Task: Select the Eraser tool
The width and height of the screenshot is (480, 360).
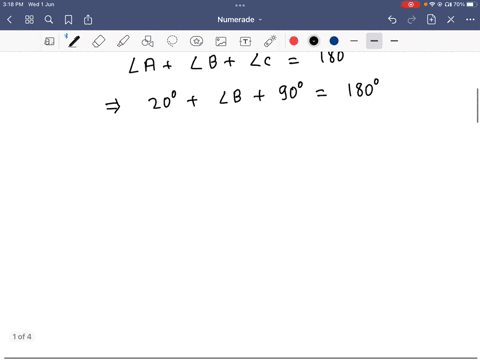Action: click(x=99, y=41)
